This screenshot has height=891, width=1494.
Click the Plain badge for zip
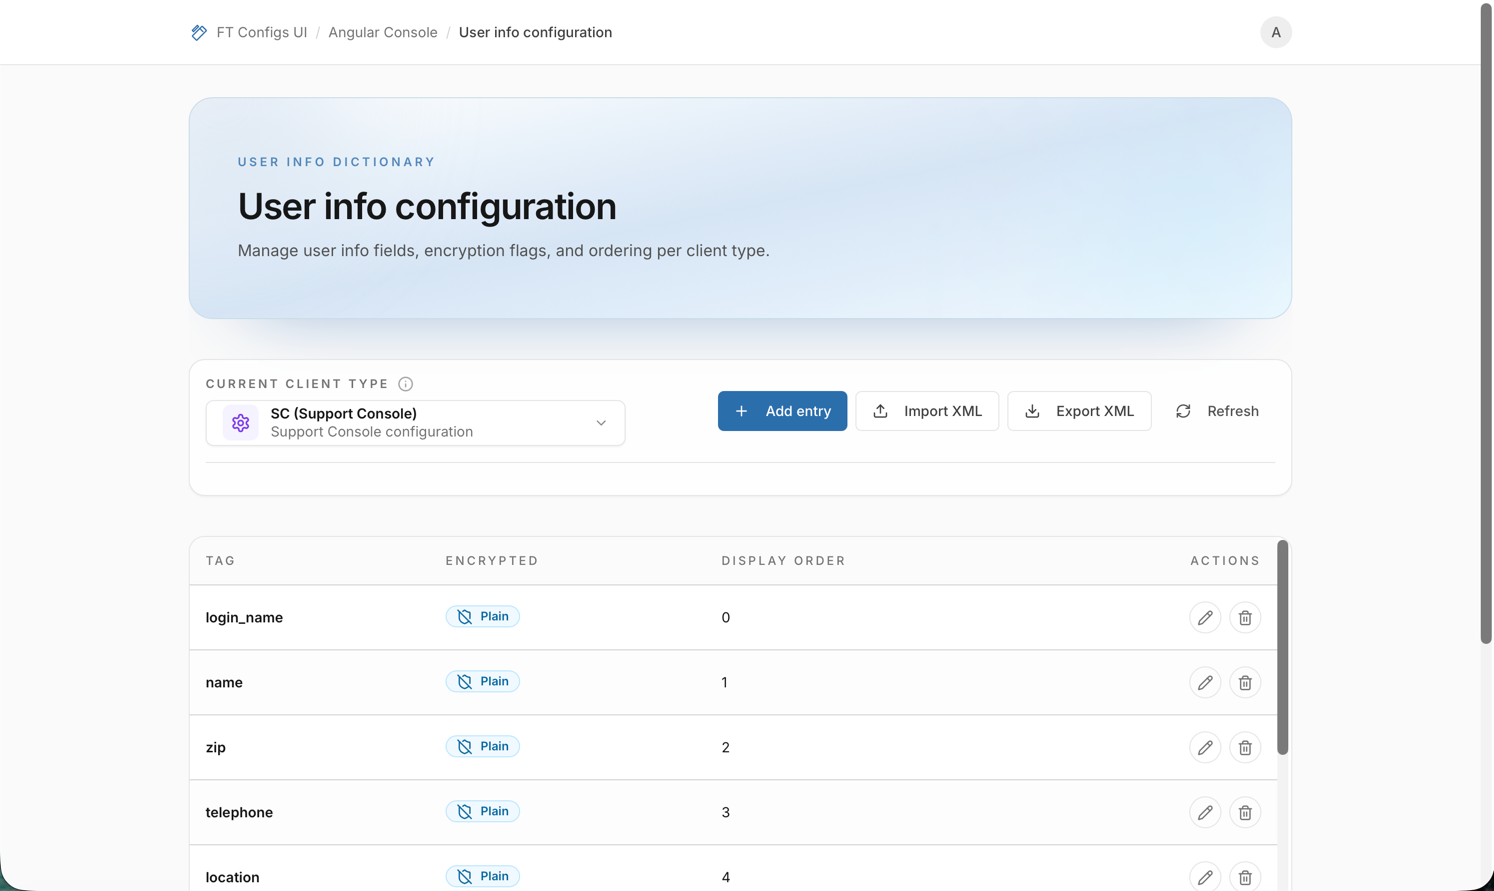pyautogui.click(x=482, y=747)
